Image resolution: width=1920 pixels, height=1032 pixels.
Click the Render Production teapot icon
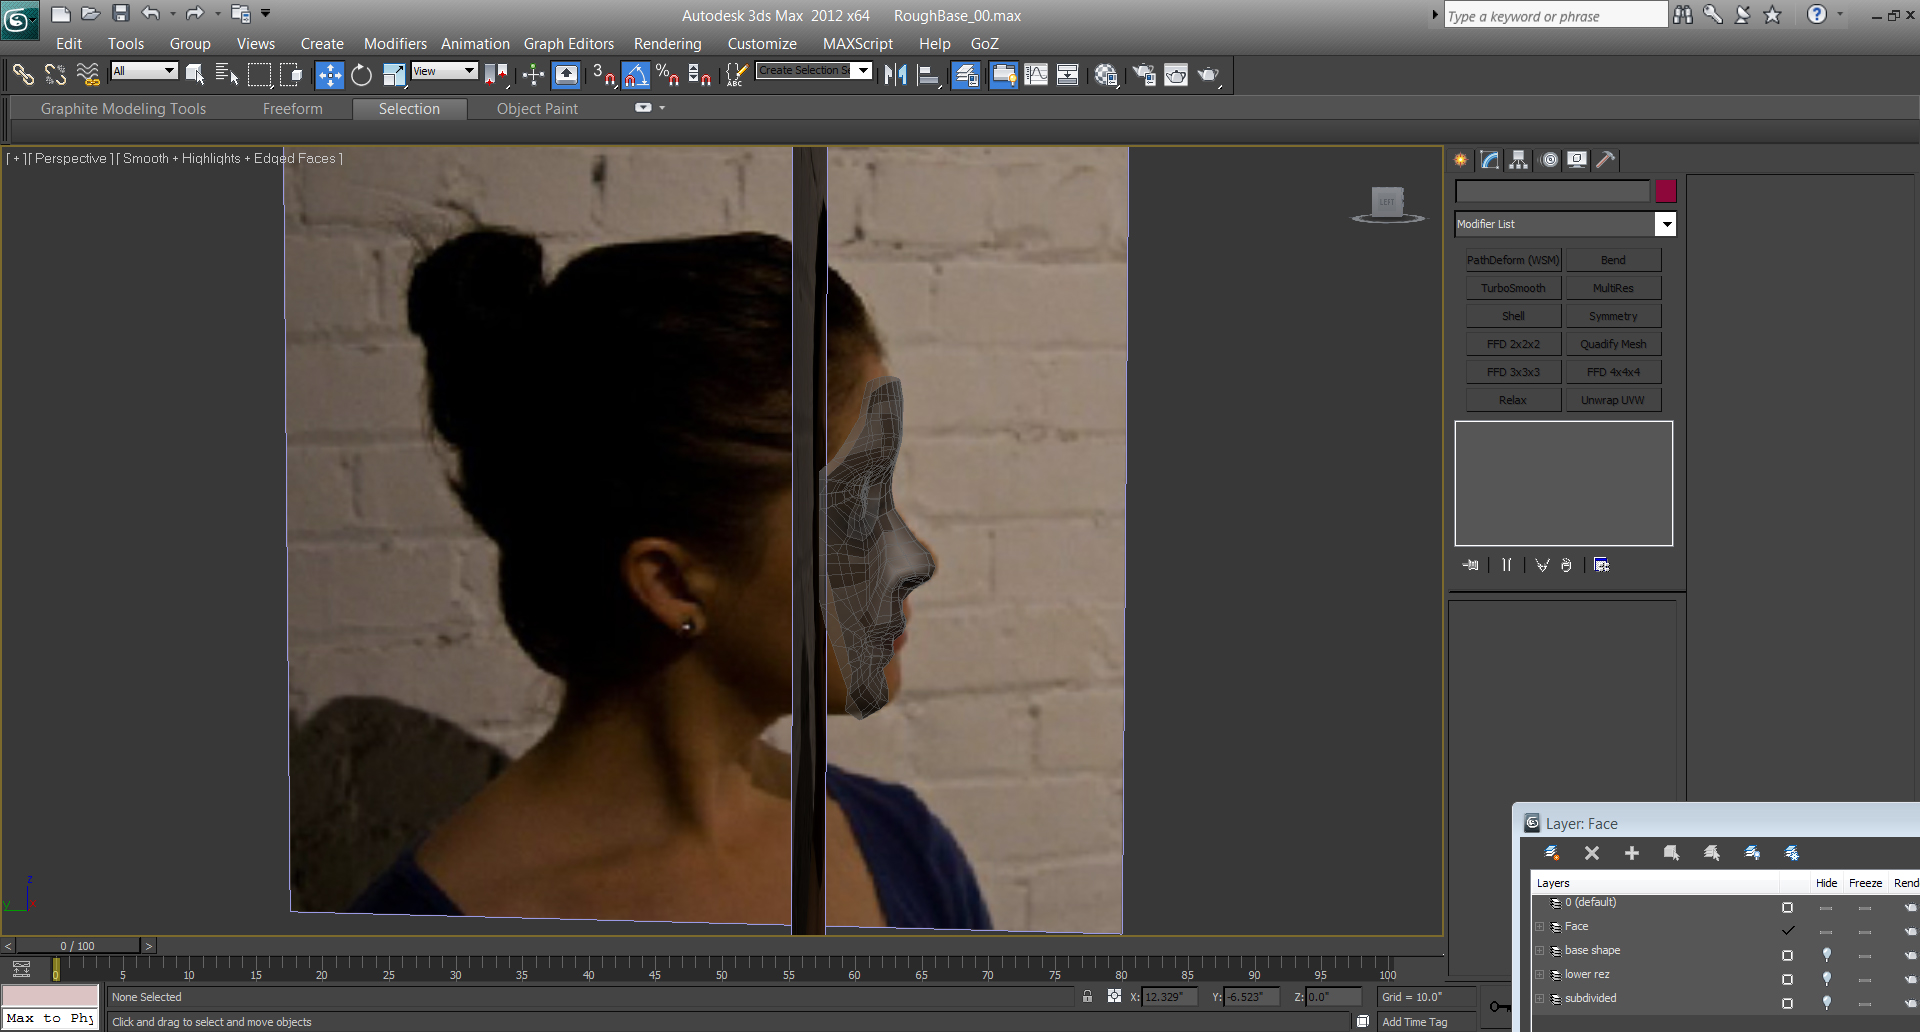tap(1209, 75)
